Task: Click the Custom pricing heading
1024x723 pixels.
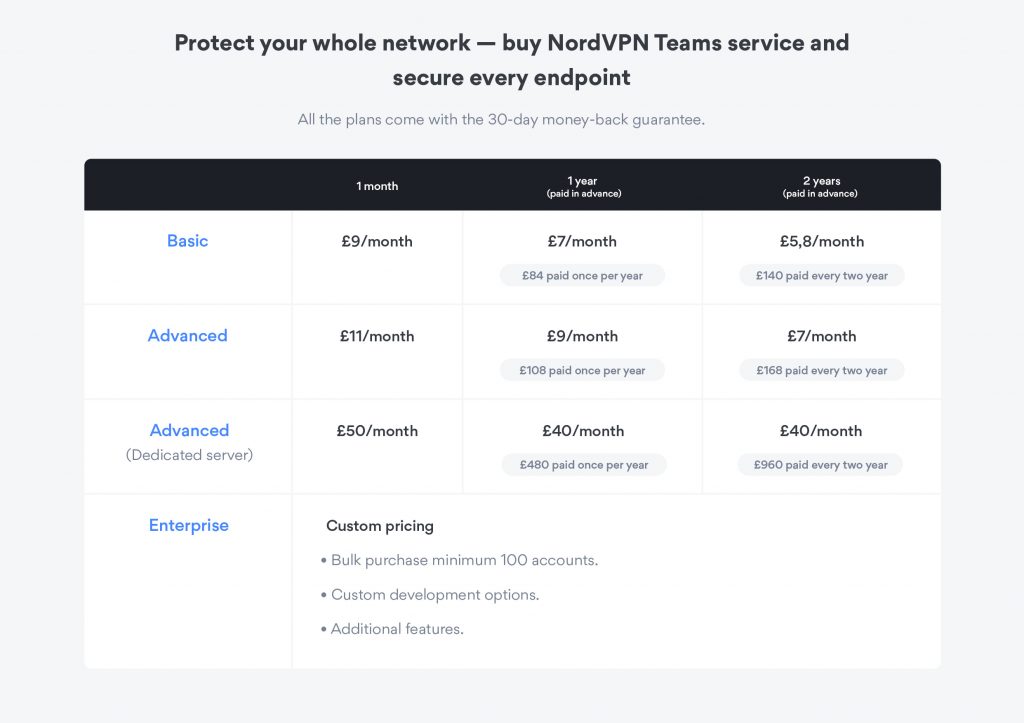Action: 380,526
